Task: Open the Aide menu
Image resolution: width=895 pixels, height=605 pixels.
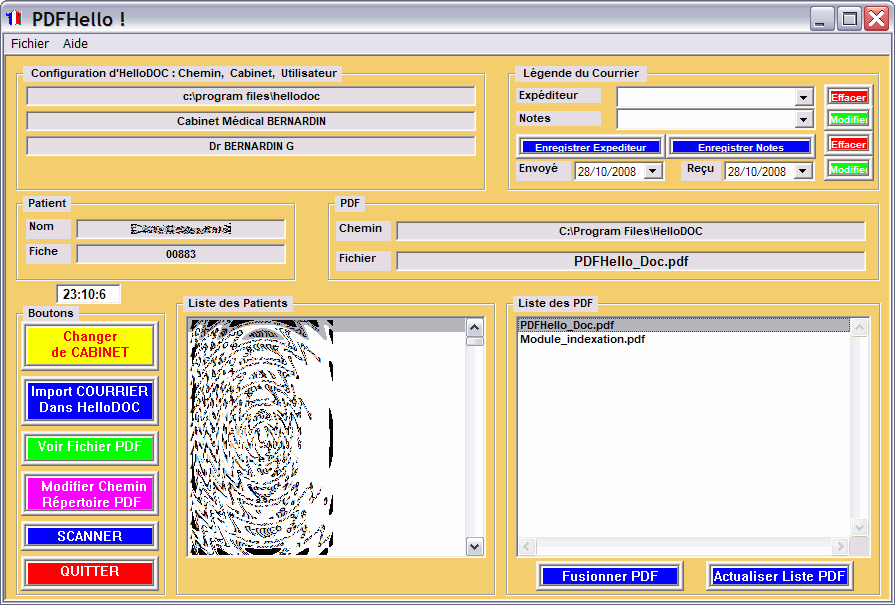Action: [75, 43]
